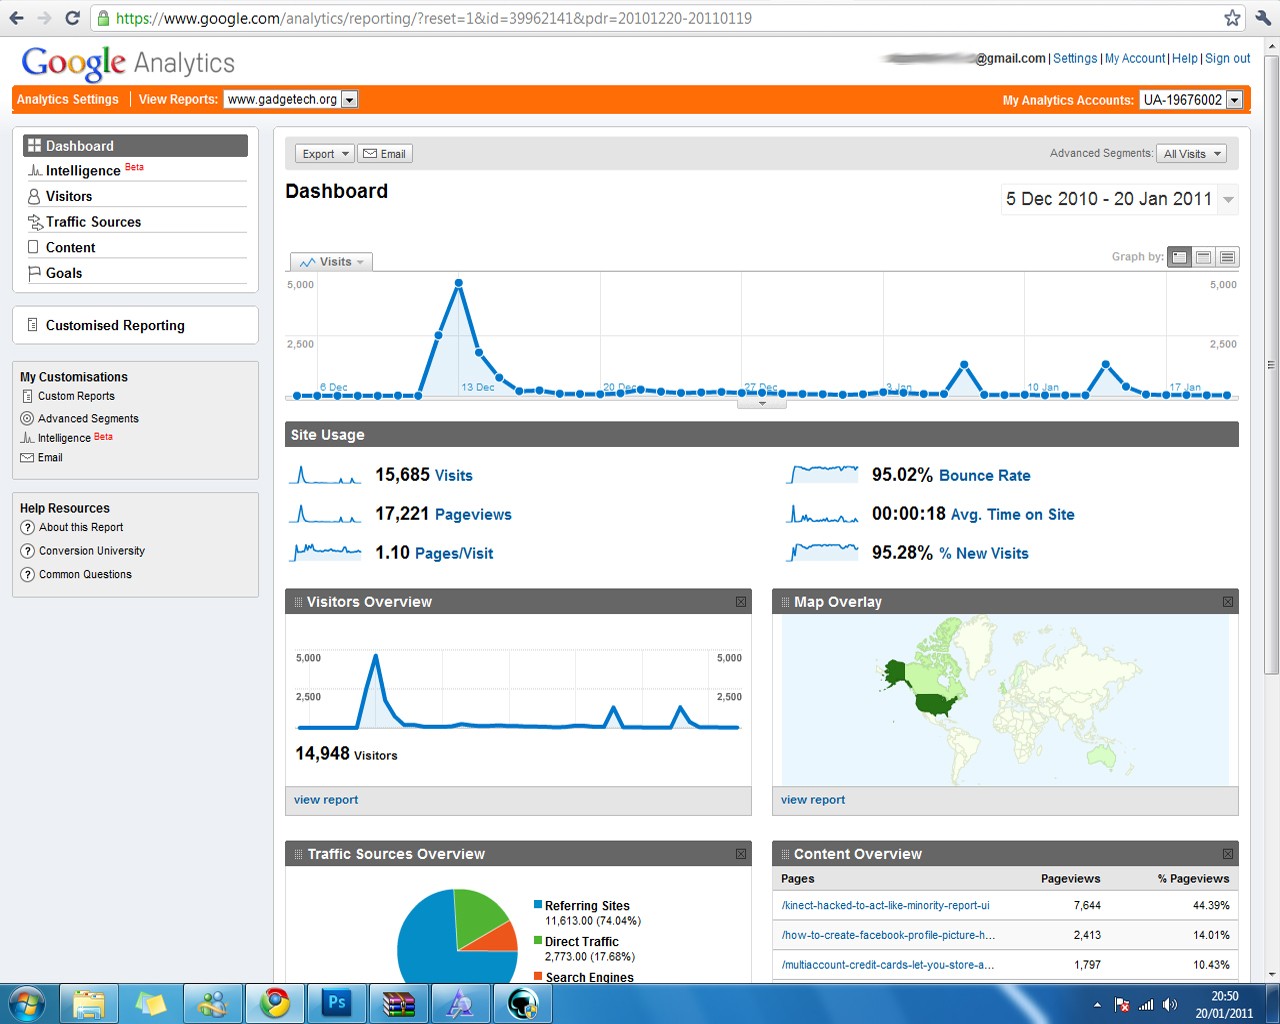Open the Visits graph metric dropdown

pyautogui.click(x=332, y=262)
